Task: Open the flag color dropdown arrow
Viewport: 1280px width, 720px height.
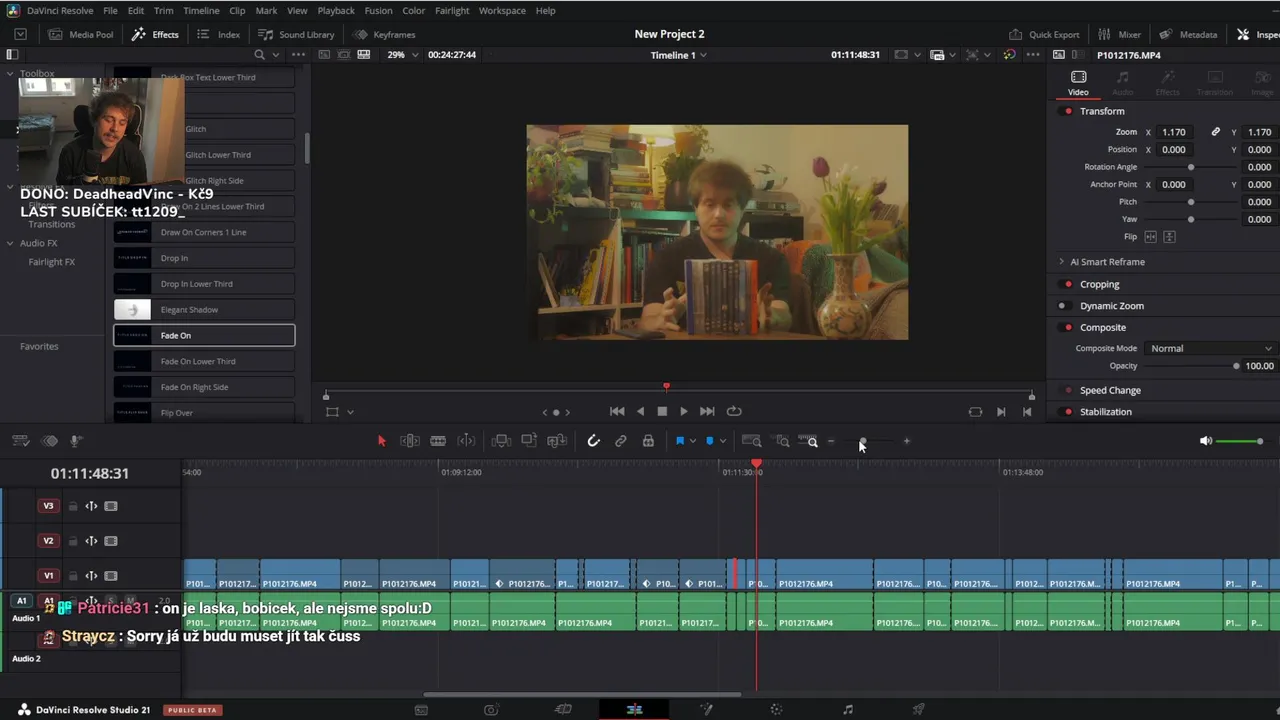Action: (x=693, y=441)
